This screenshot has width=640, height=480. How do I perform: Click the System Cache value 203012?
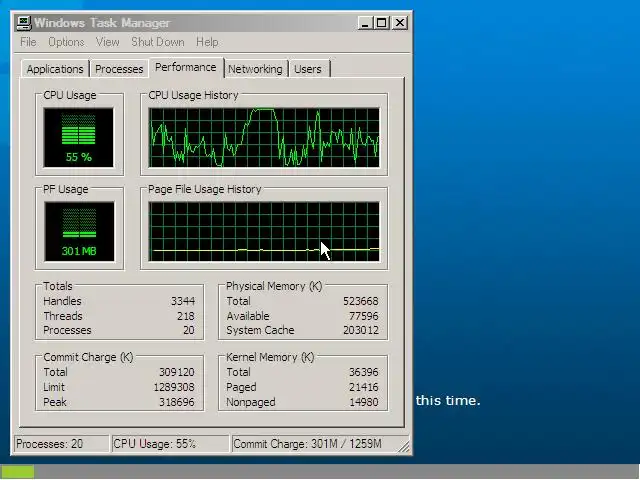tap(360, 330)
